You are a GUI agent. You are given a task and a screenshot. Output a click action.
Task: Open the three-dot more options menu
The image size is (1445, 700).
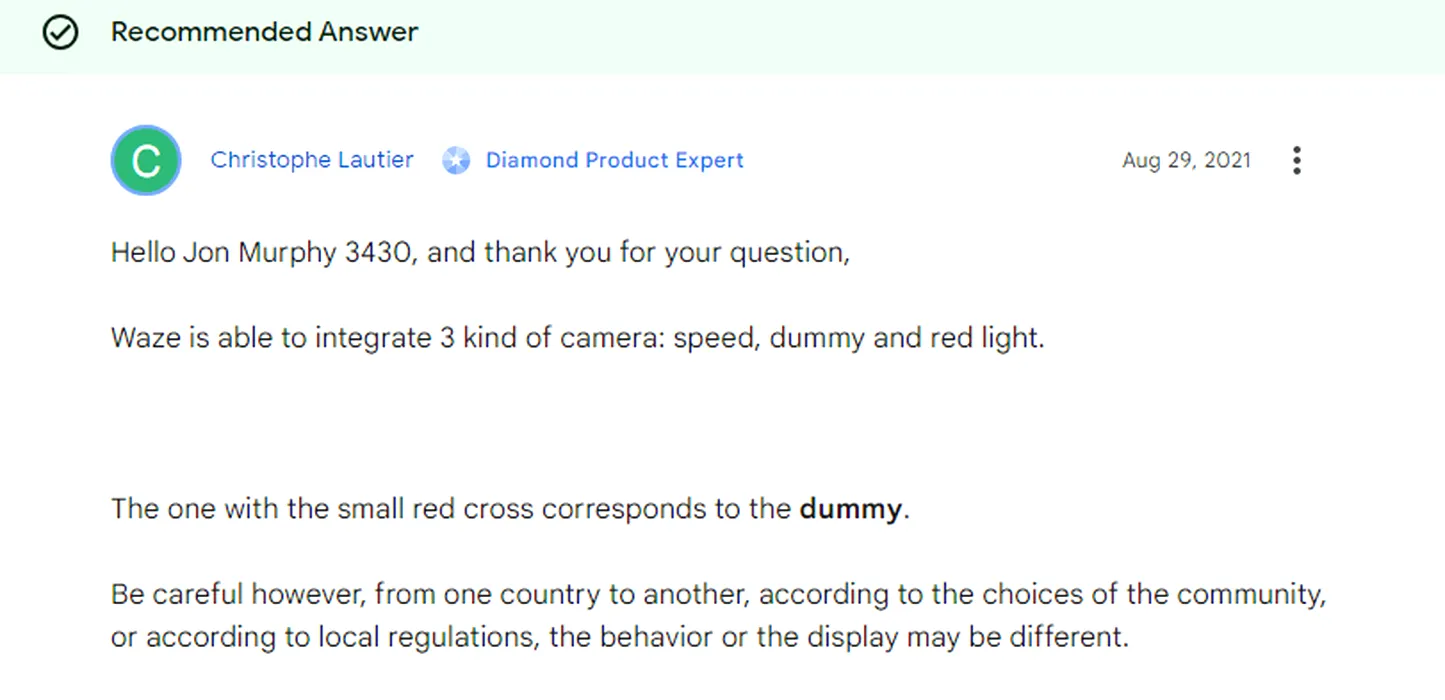click(x=1296, y=160)
